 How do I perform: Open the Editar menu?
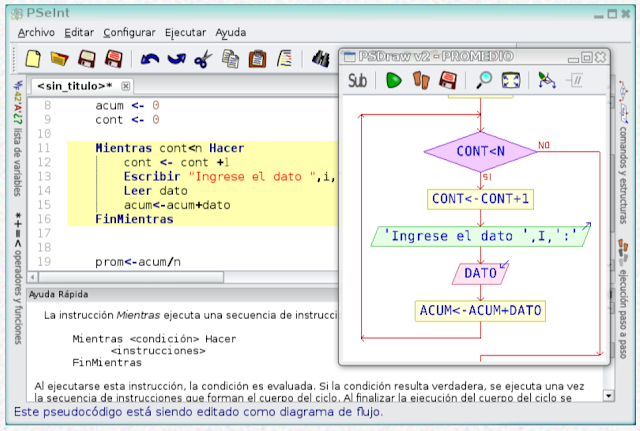(79, 33)
